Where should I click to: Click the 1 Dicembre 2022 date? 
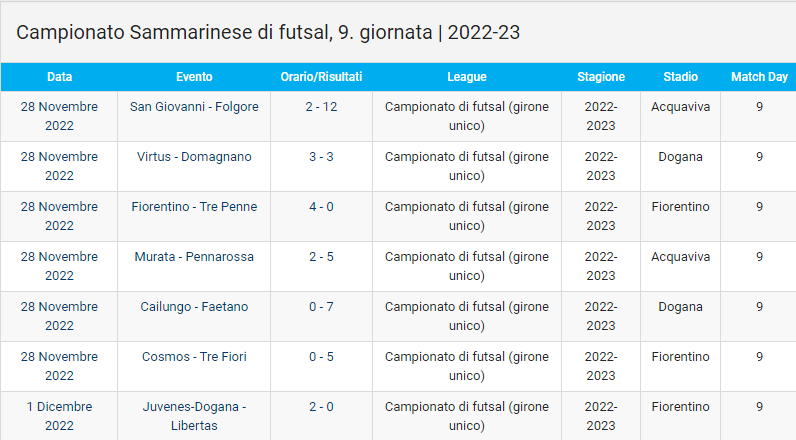59,416
